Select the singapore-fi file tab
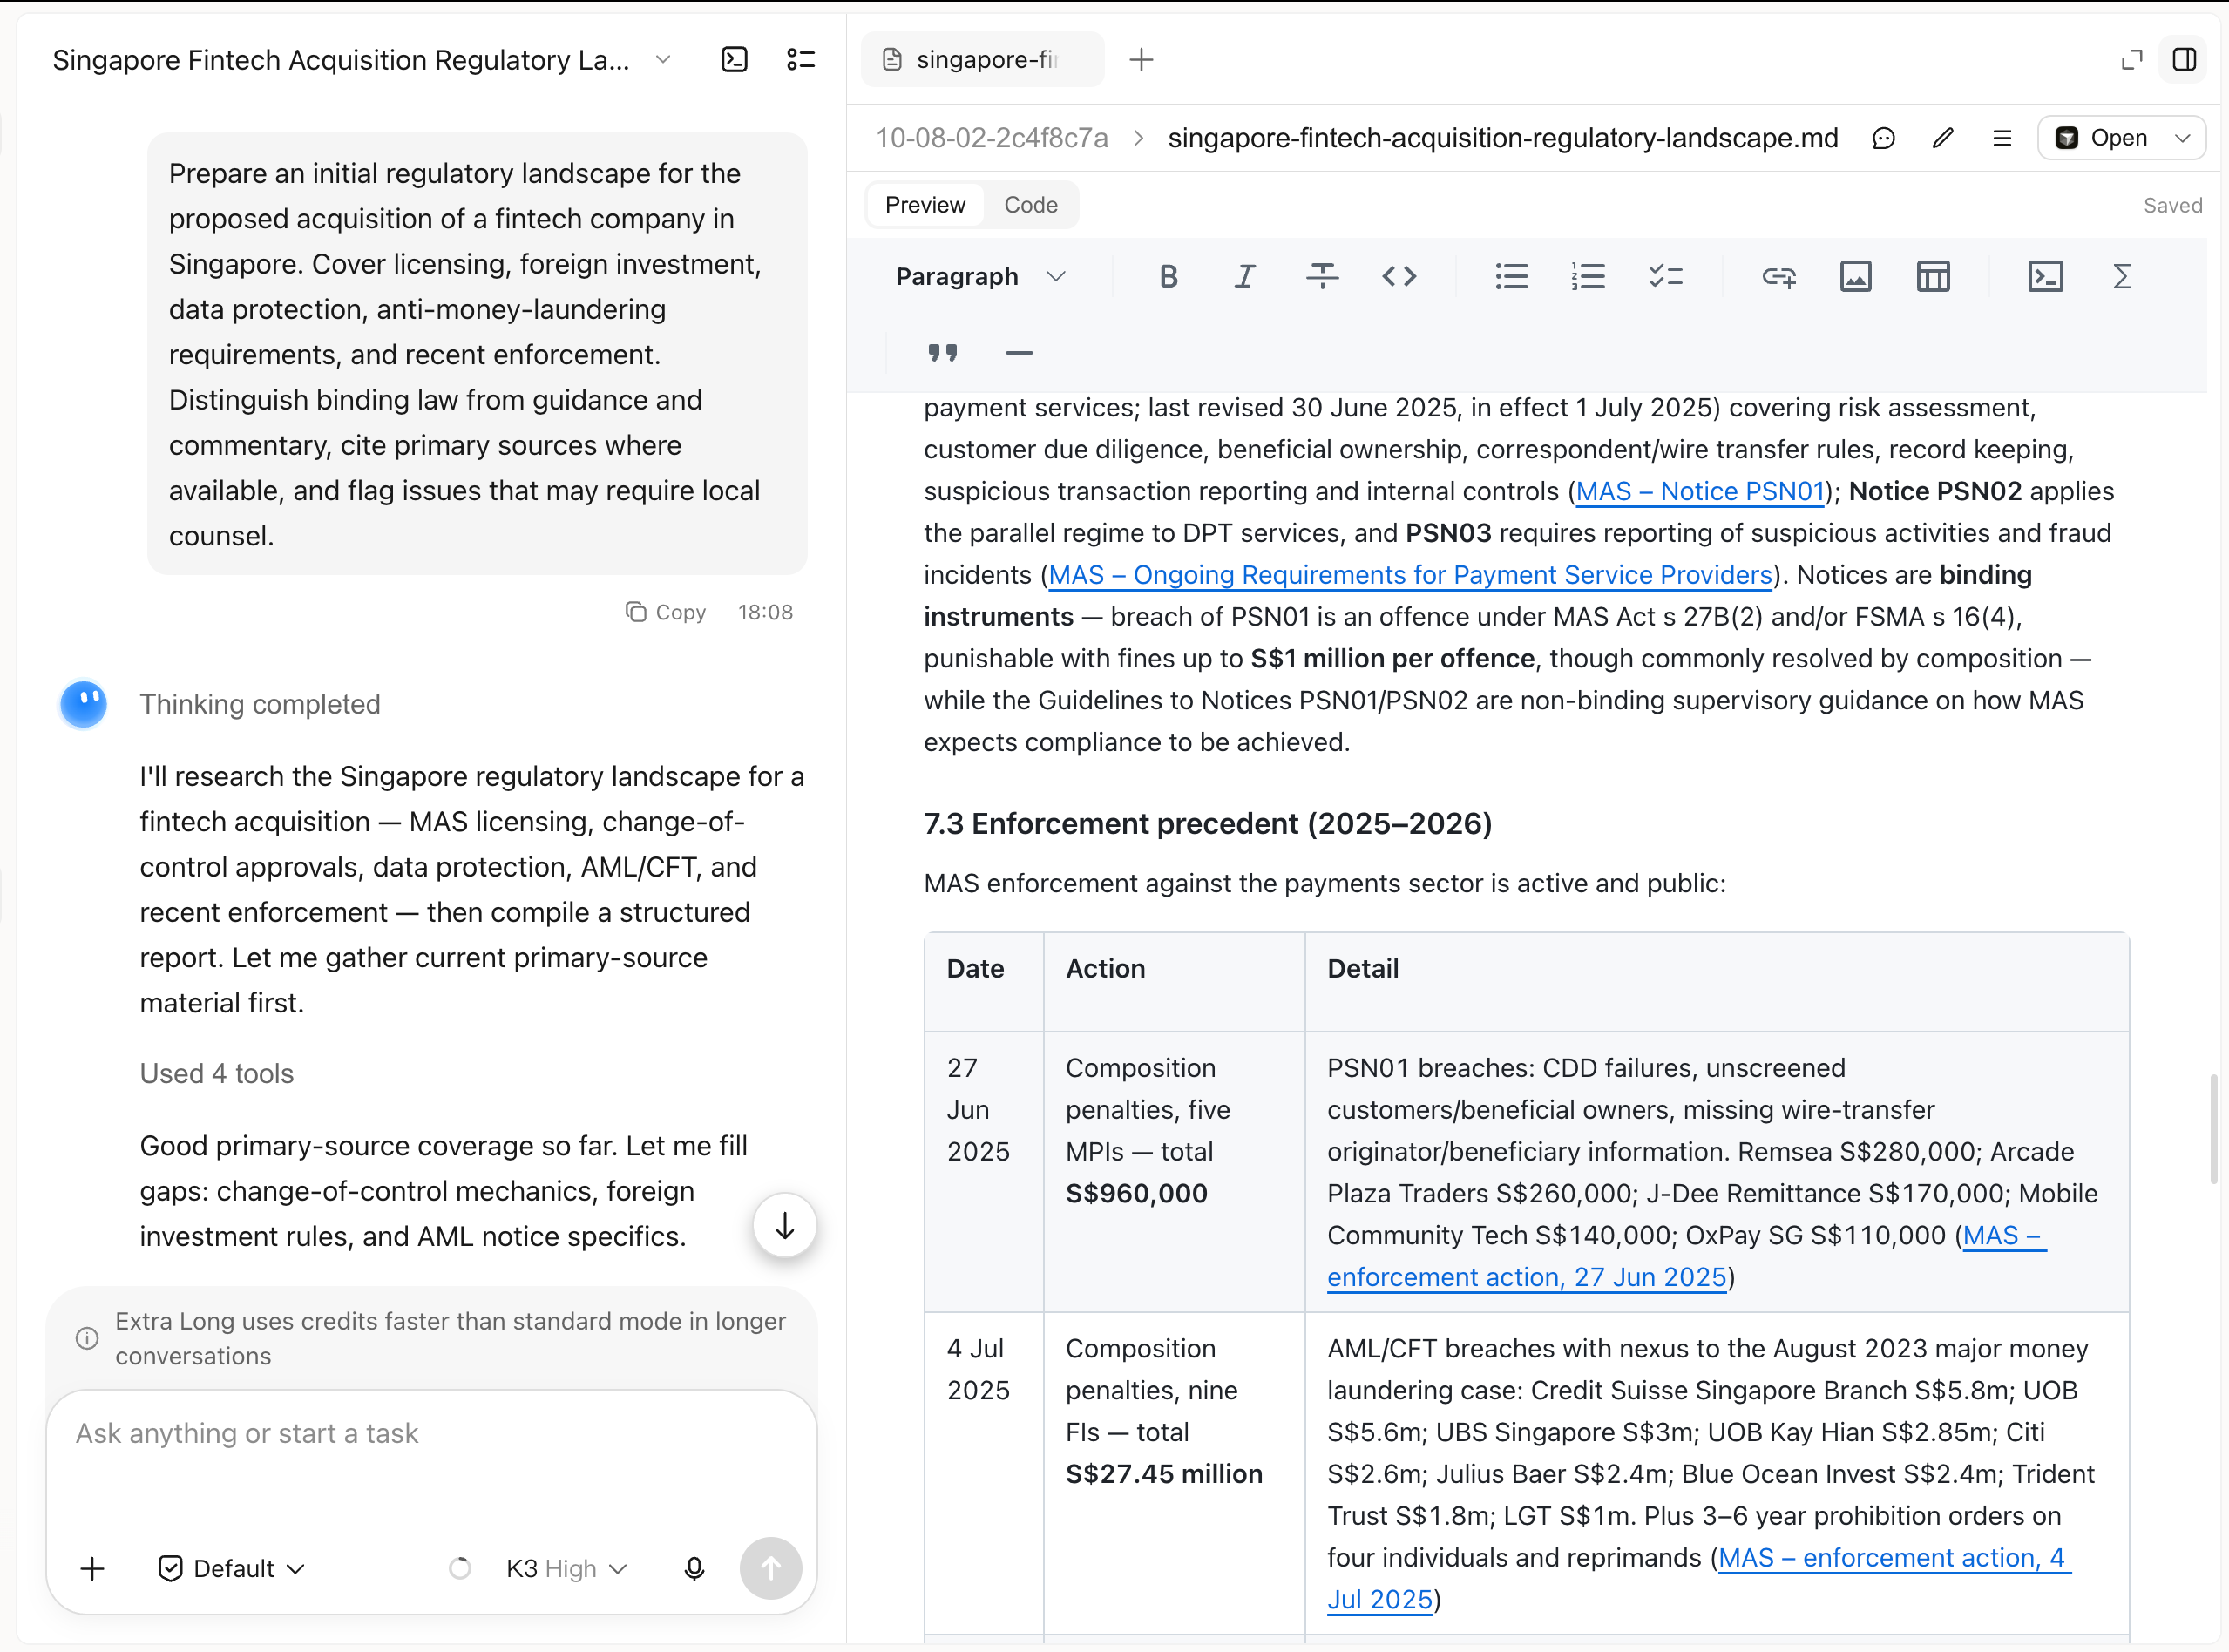 [982, 60]
